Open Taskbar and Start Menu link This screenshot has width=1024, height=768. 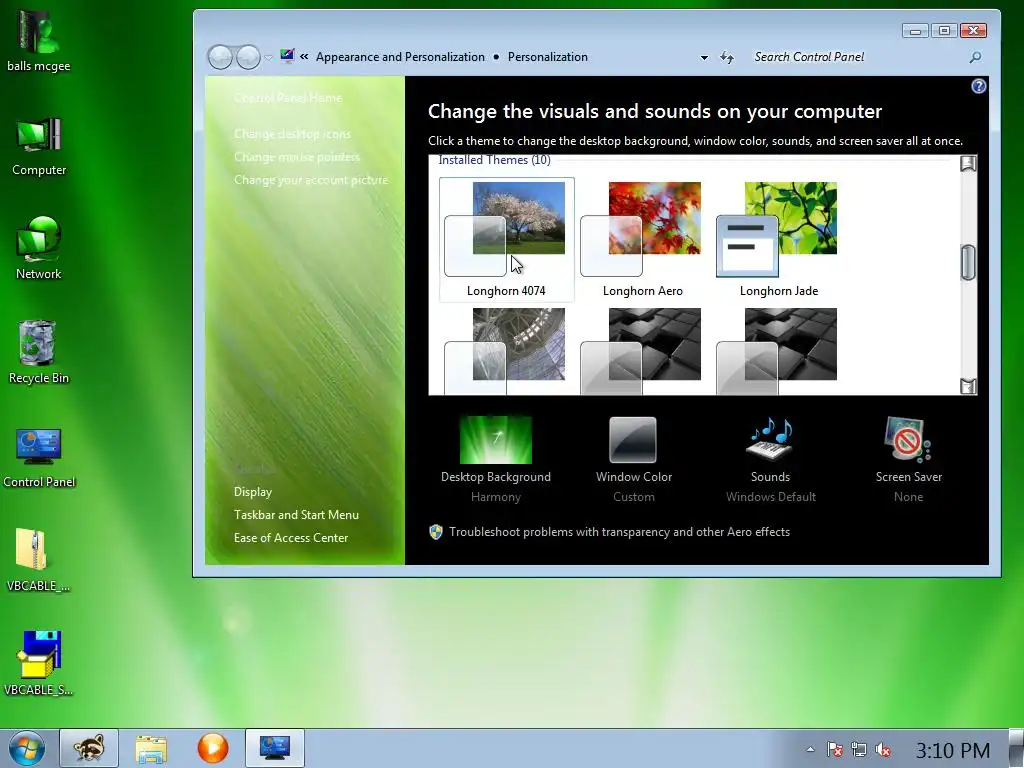pos(296,515)
